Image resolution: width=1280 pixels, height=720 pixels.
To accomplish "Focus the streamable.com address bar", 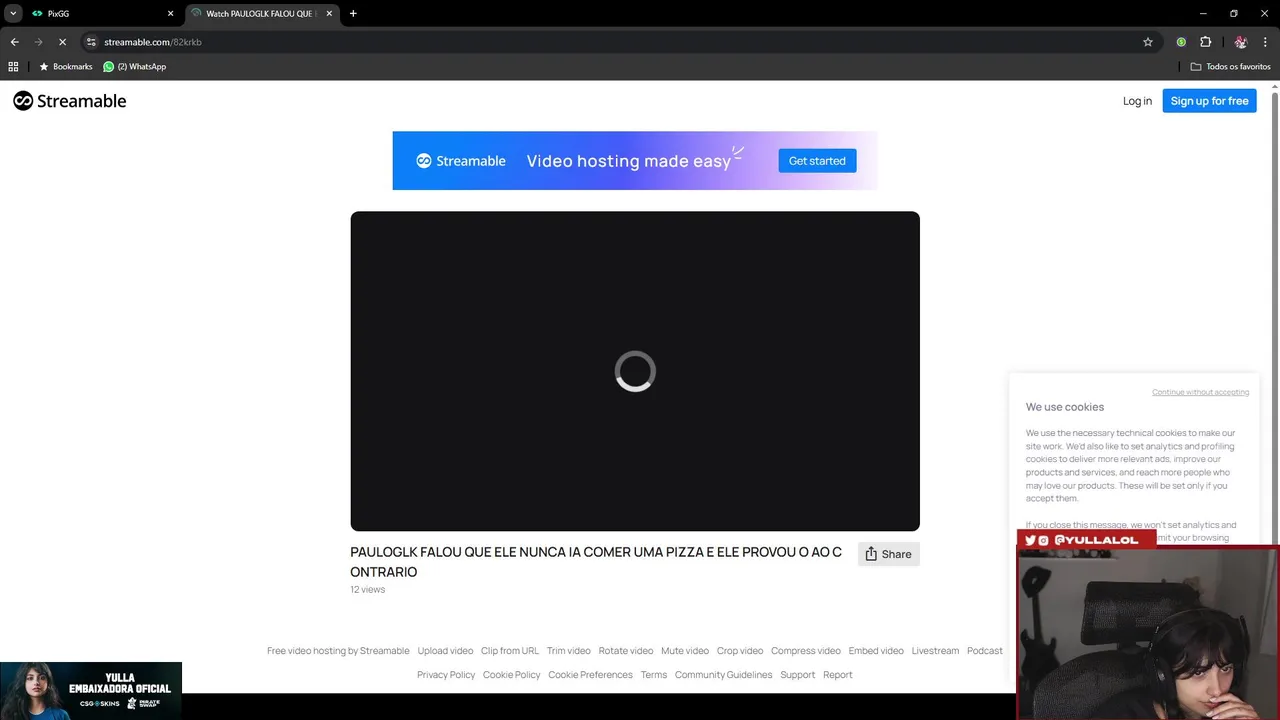I will (610, 42).
